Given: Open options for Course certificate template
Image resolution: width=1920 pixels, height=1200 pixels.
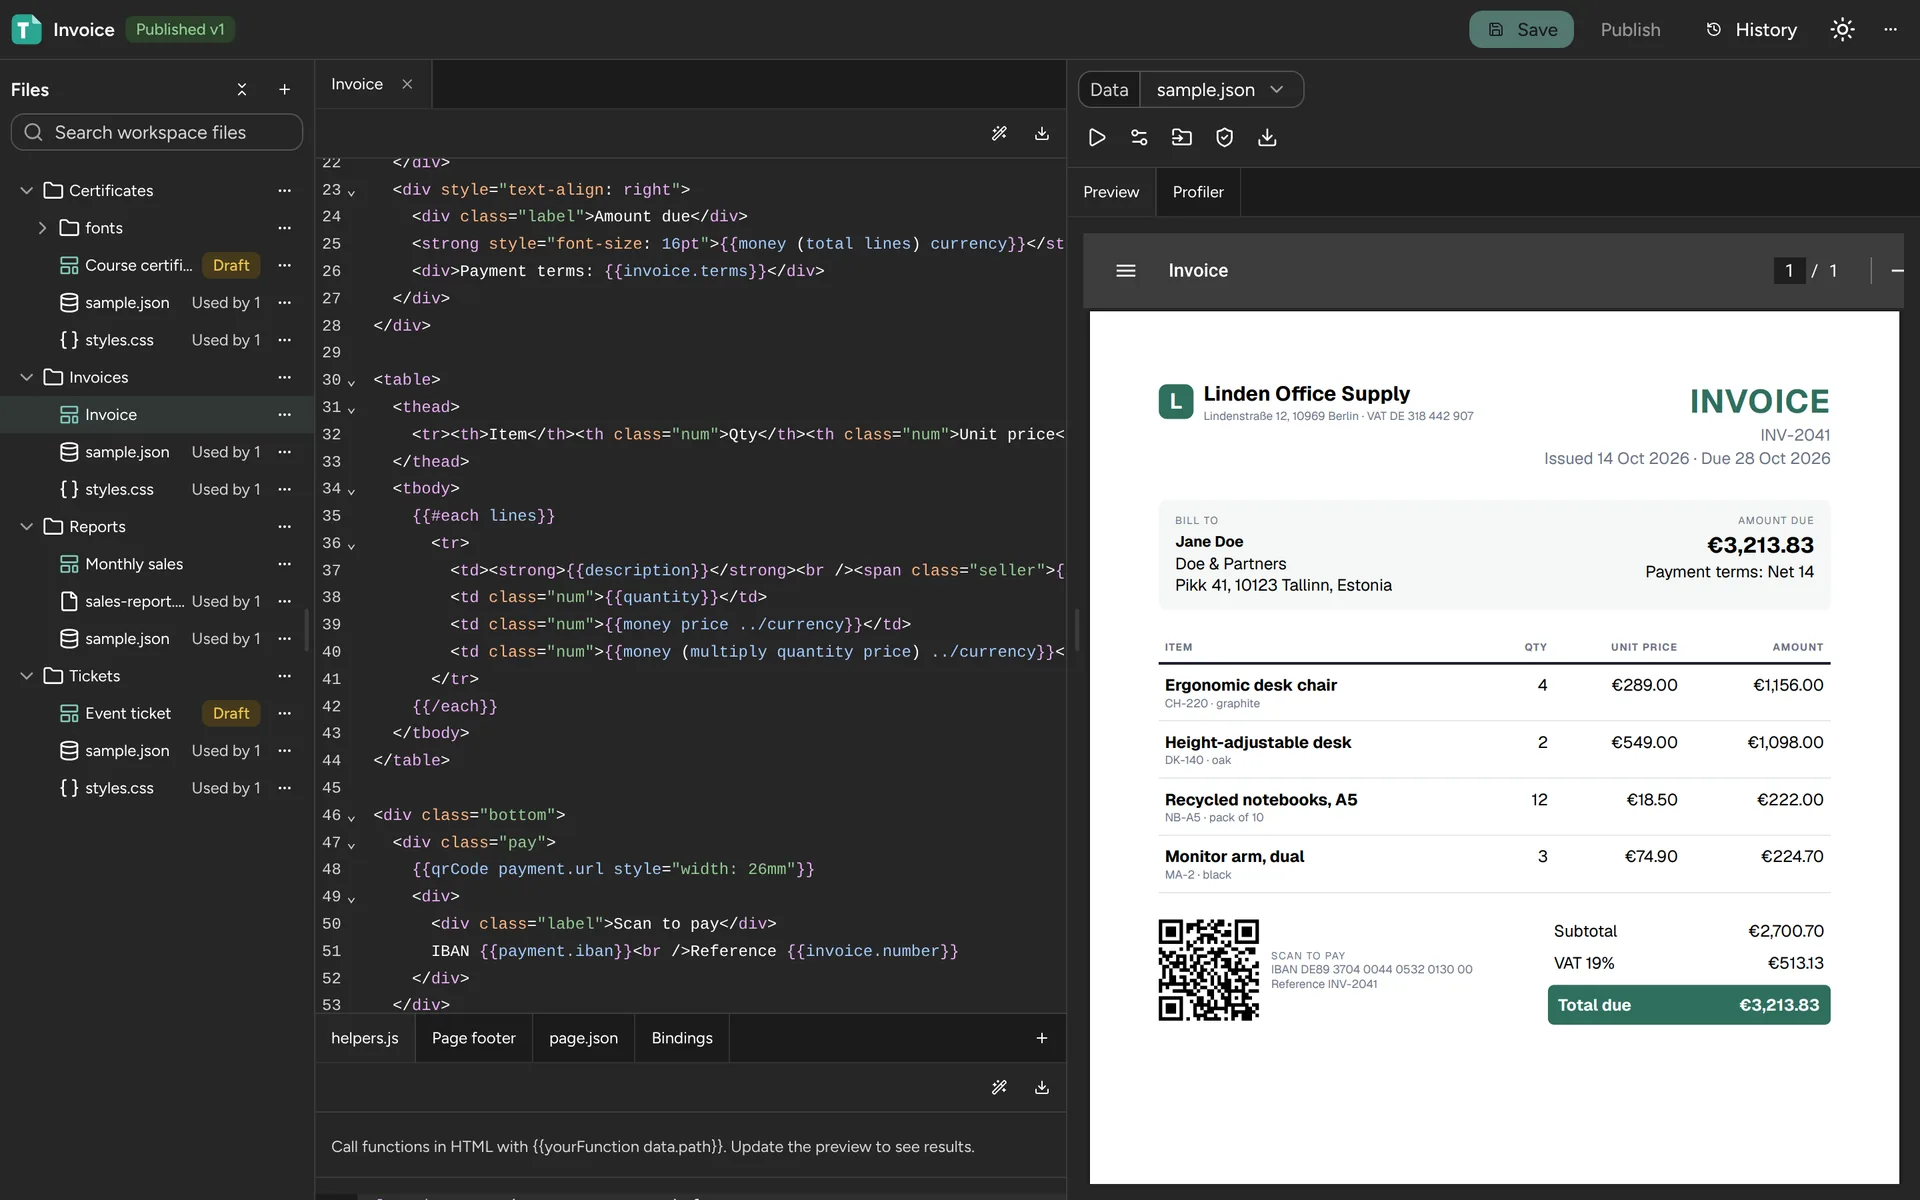Looking at the screenshot, I should point(285,265).
